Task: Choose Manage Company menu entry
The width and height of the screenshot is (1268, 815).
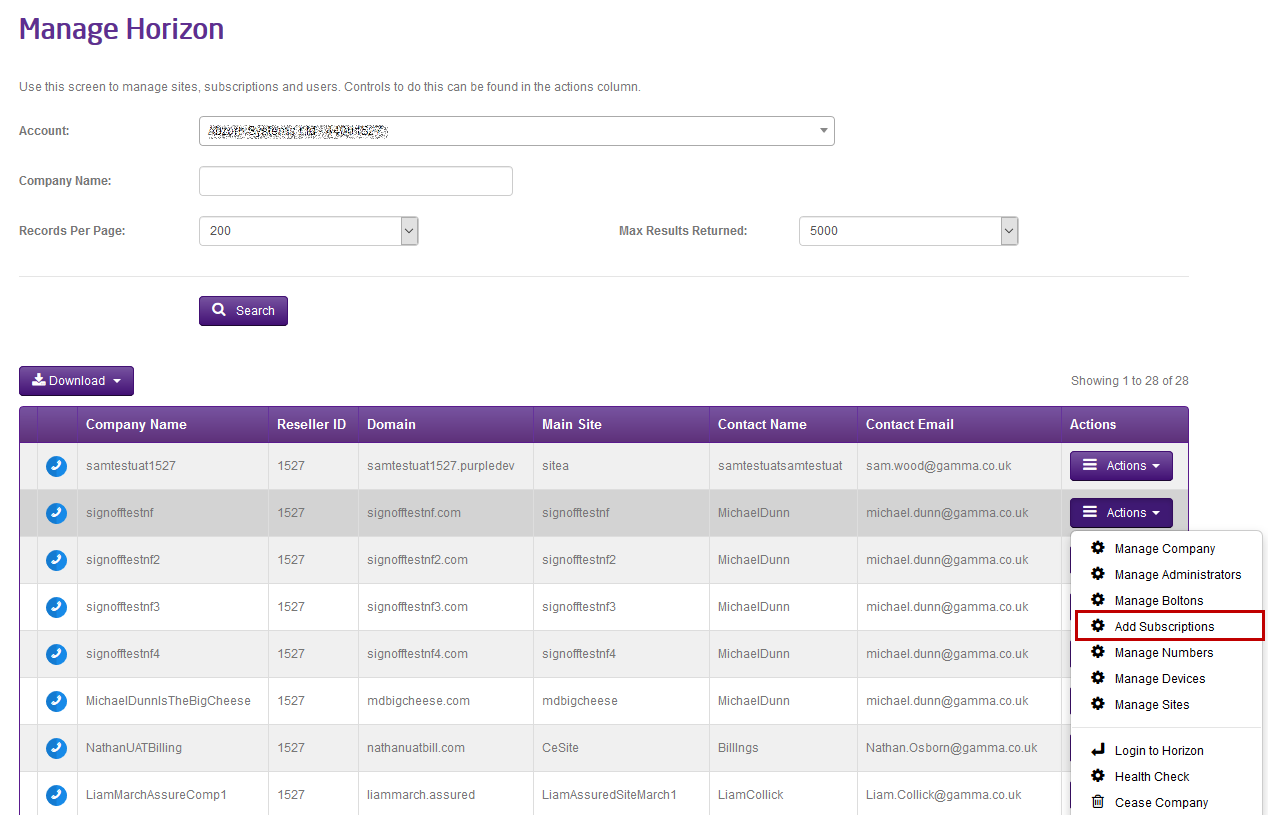Action: coord(1166,549)
